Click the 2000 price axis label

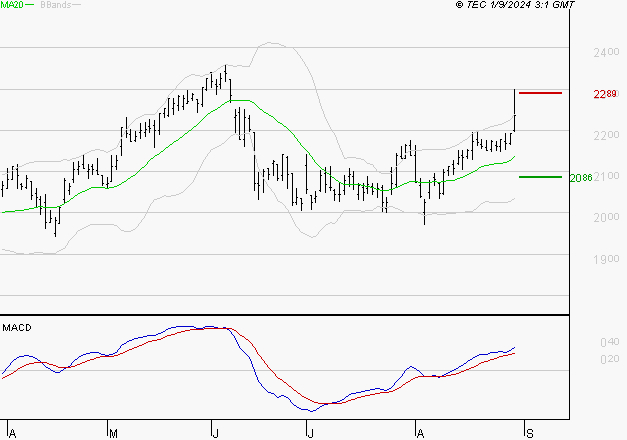point(606,217)
